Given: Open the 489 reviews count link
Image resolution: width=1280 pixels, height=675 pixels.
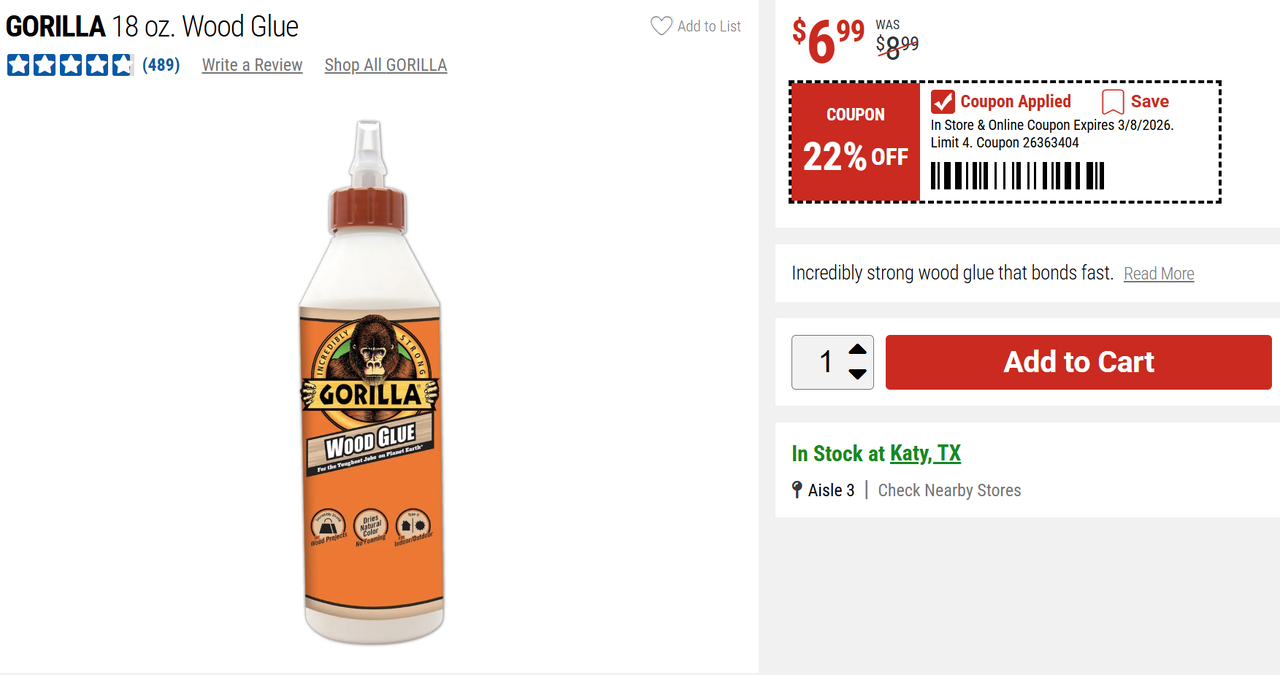Looking at the screenshot, I should 161,65.
